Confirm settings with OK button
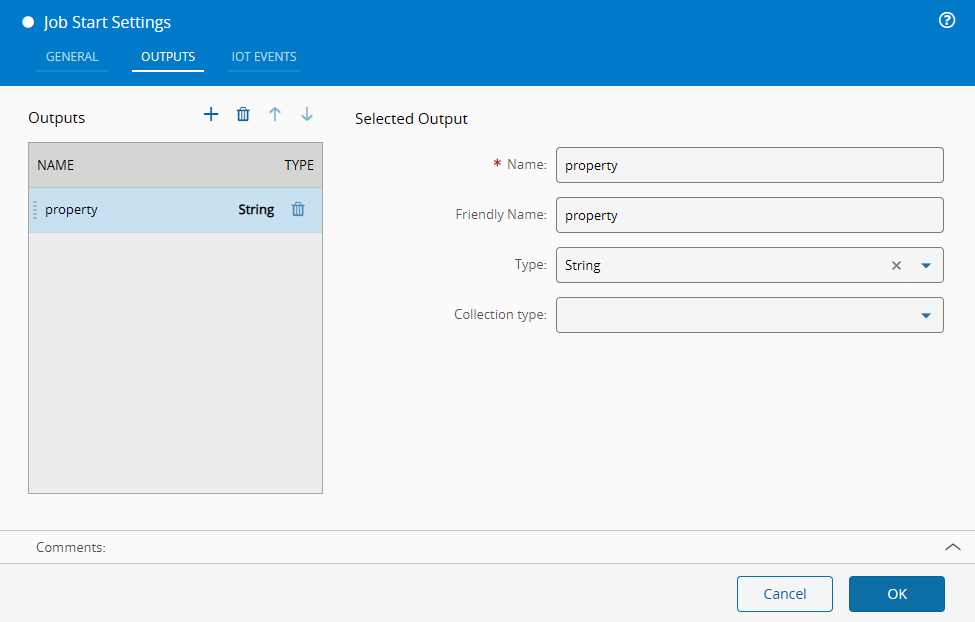The width and height of the screenshot is (975, 622). click(x=896, y=594)
